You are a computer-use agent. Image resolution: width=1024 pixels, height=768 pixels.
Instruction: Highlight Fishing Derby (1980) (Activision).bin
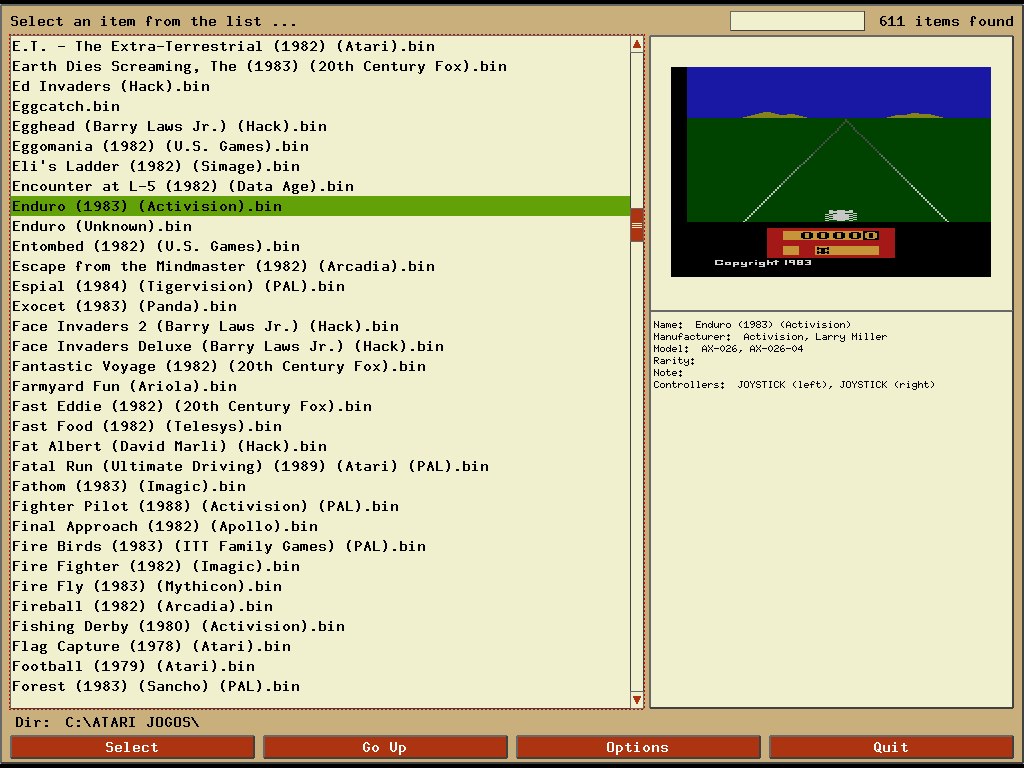click(178, 626)
